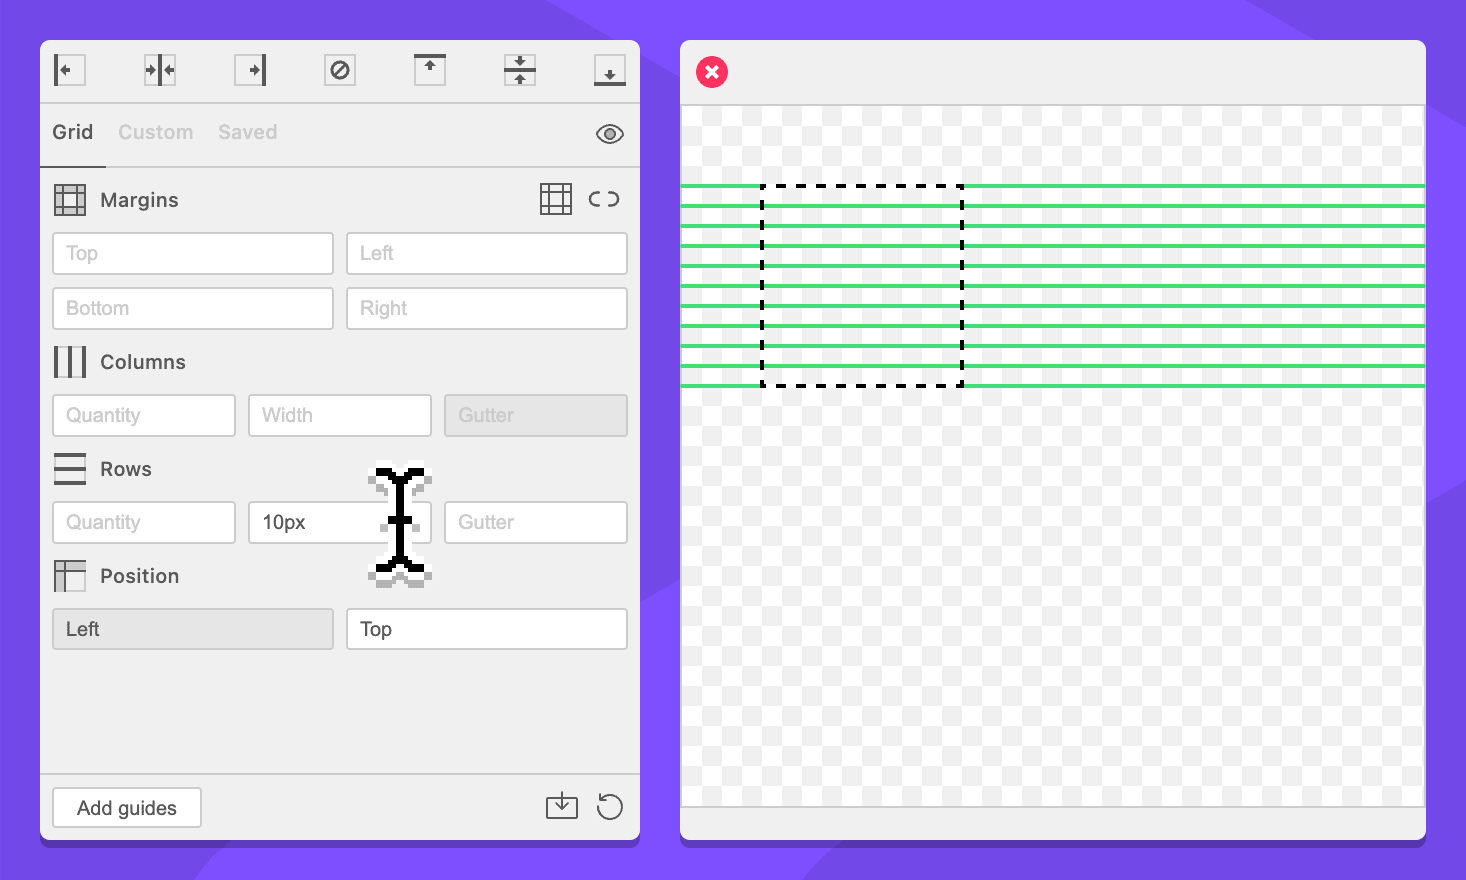The width and height of the screenshot is (1466, 880).
Task: Toggle the linked margins icon
Action: point(604,199)
